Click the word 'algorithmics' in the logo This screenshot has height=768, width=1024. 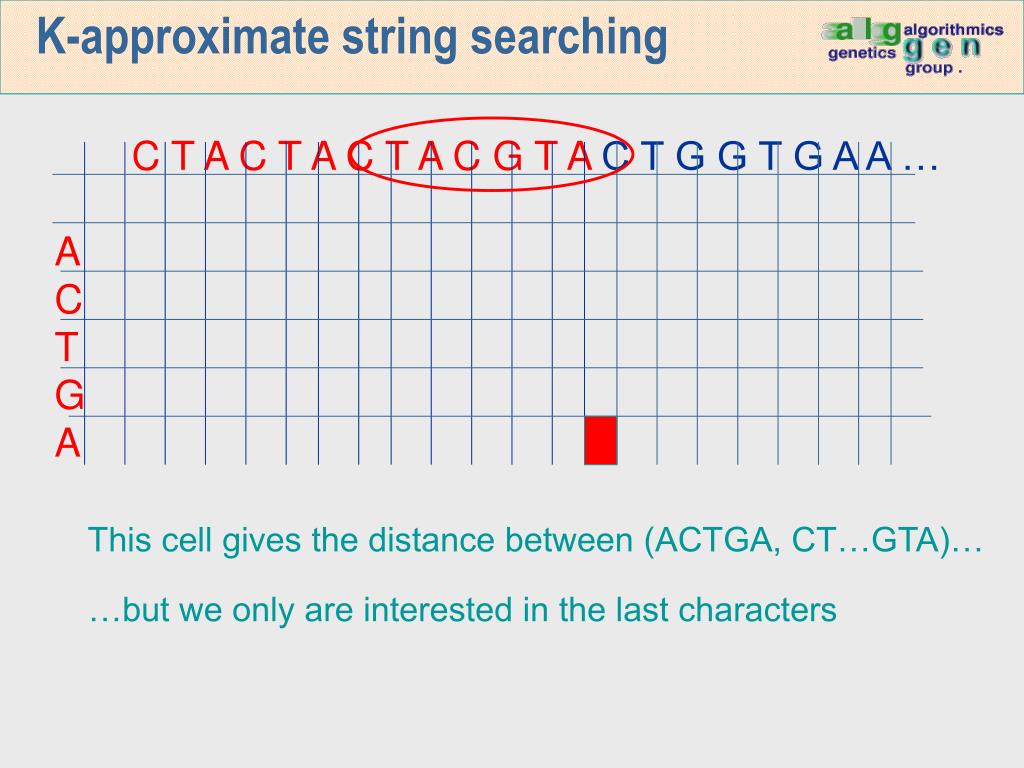coord(953,29)
